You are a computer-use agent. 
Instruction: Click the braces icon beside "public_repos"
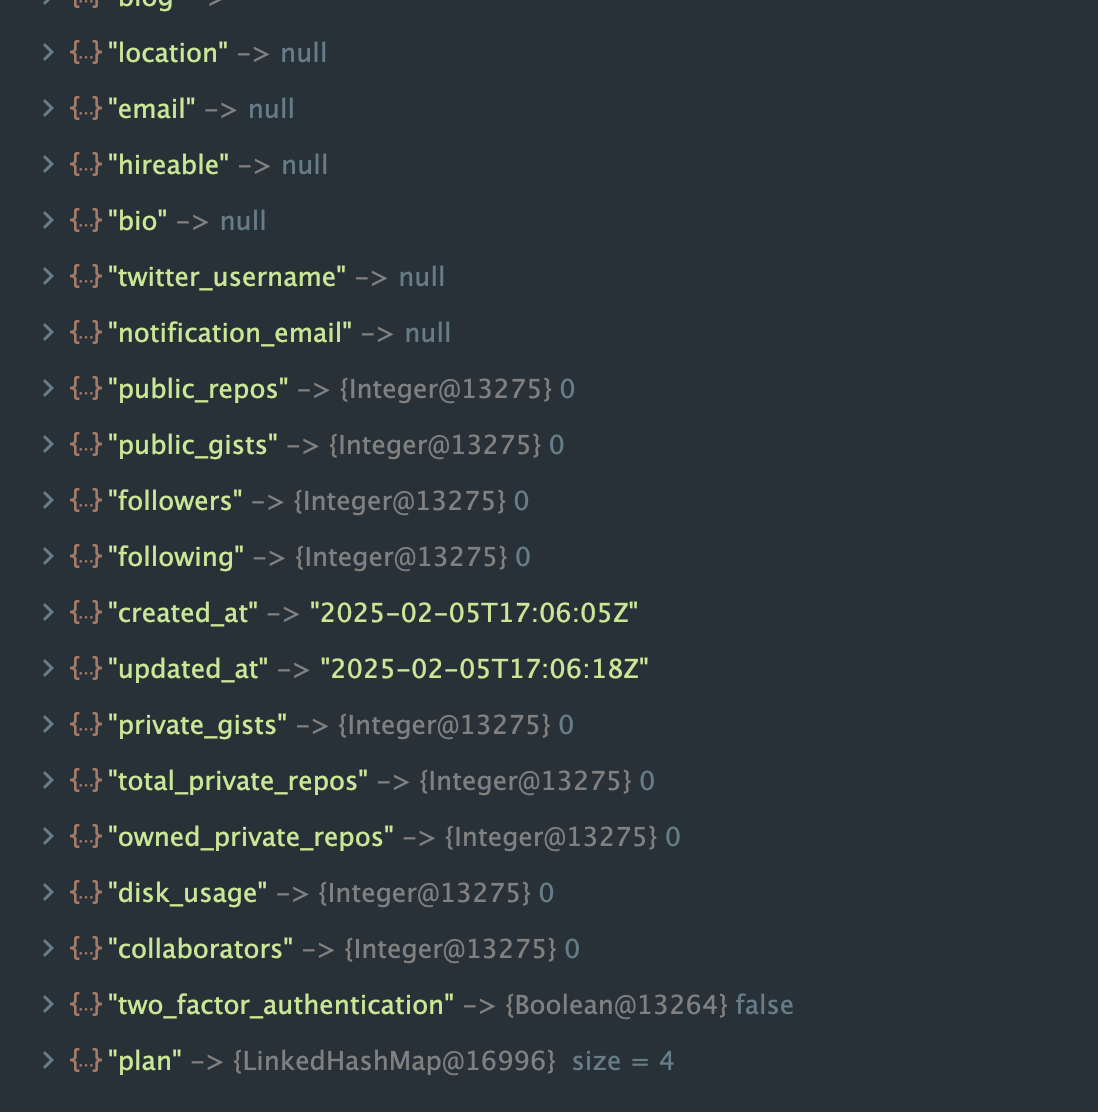tap(86, 389)
